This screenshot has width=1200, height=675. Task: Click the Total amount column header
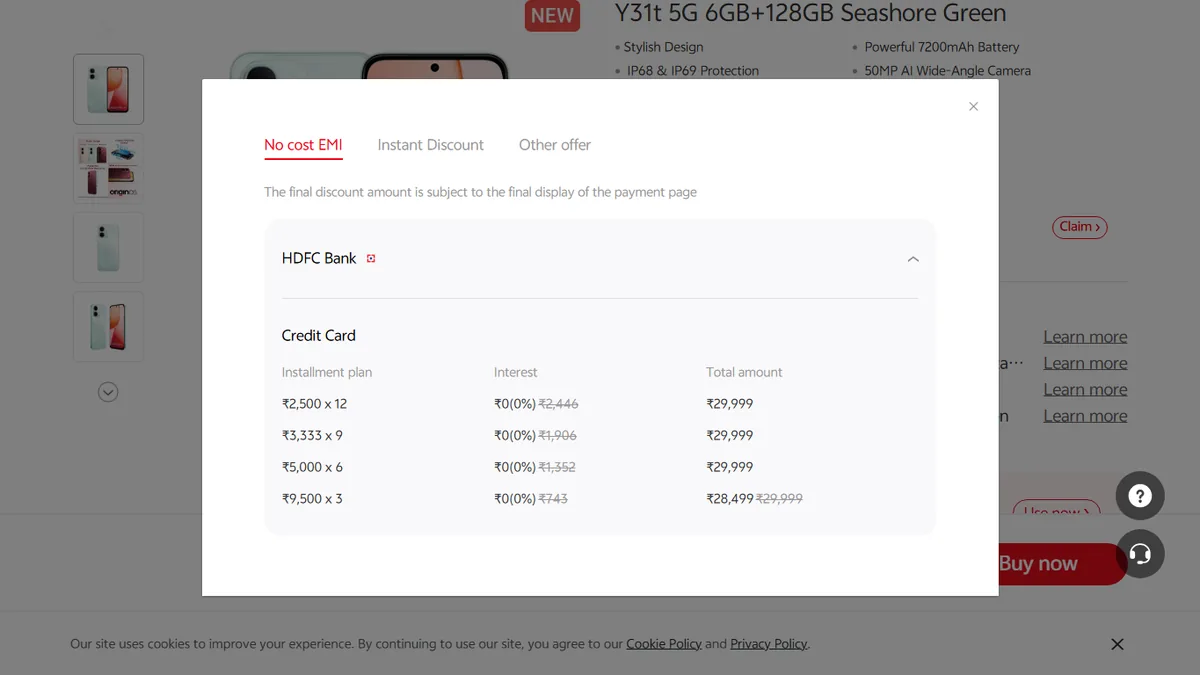pyautogui.click(x=744, y=372)
